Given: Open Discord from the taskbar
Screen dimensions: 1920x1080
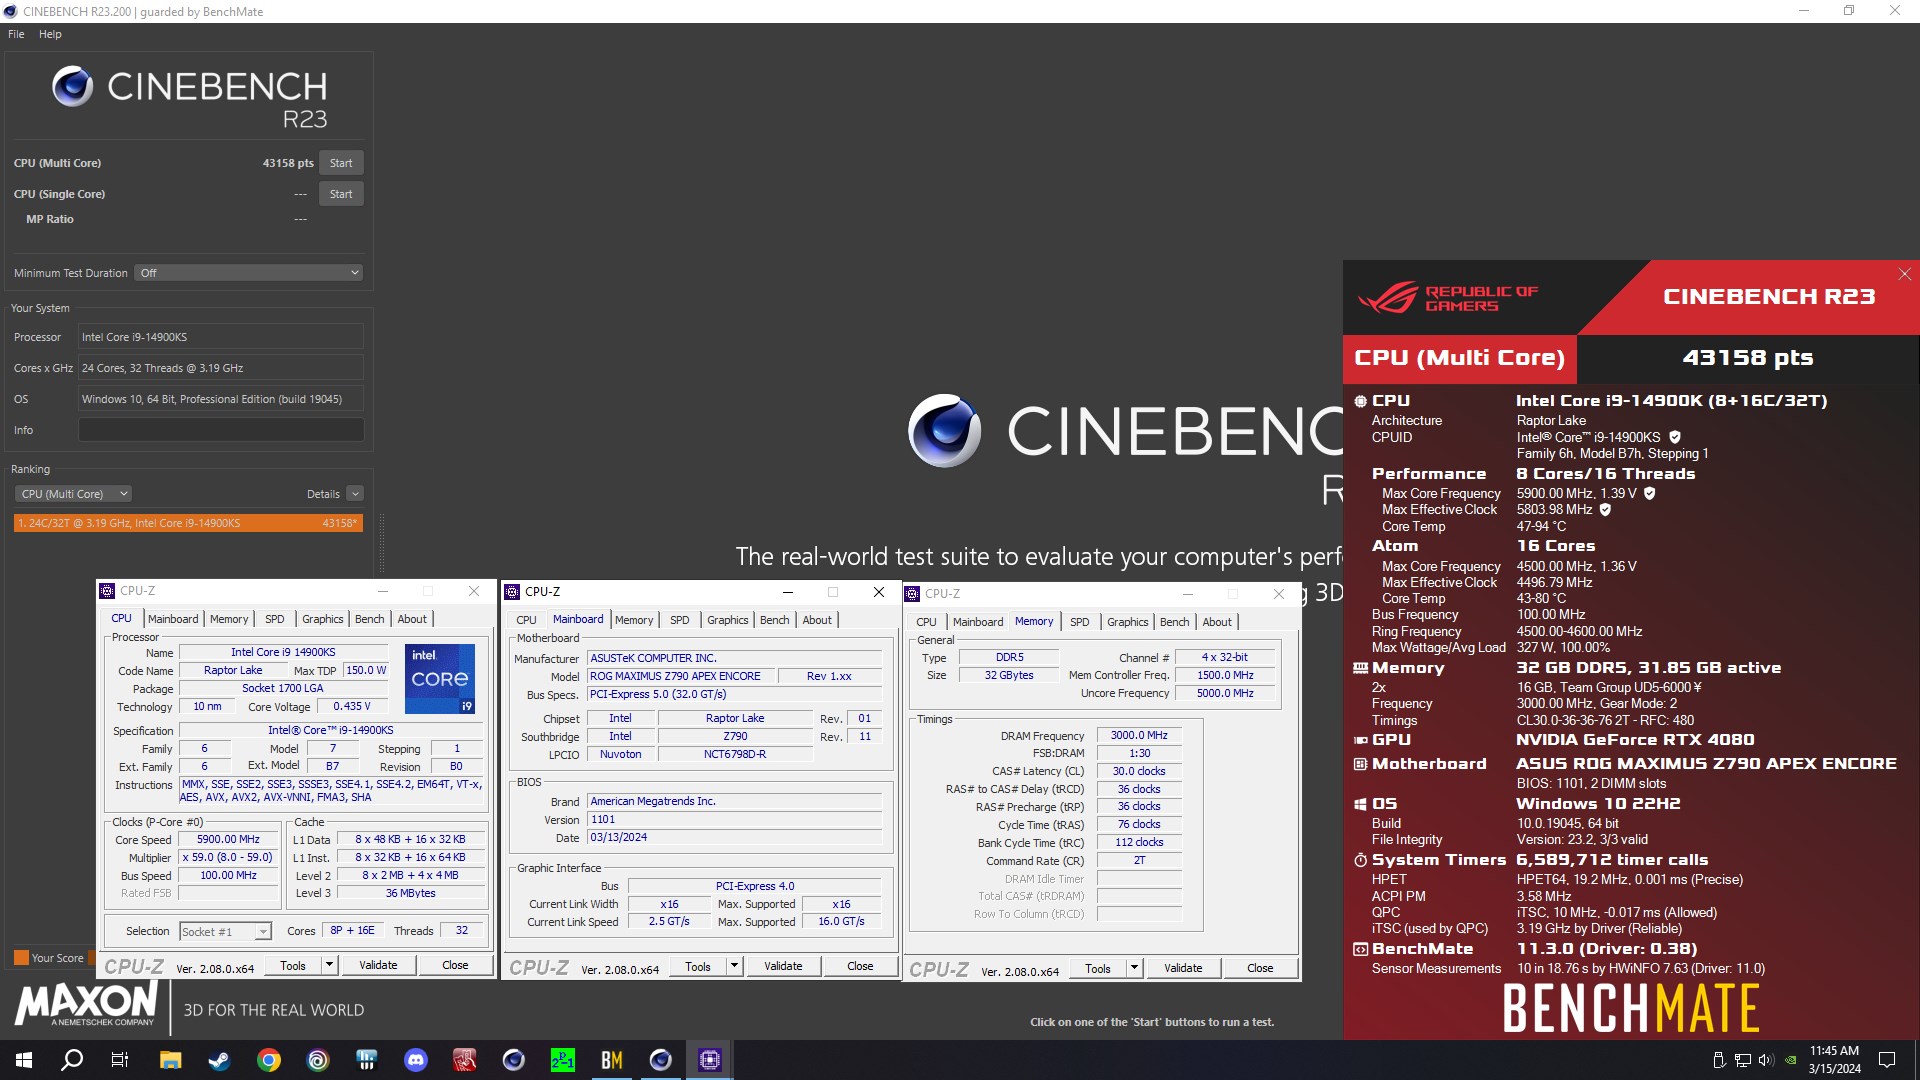Looking at the screenshot, I should coord(416,1060).
